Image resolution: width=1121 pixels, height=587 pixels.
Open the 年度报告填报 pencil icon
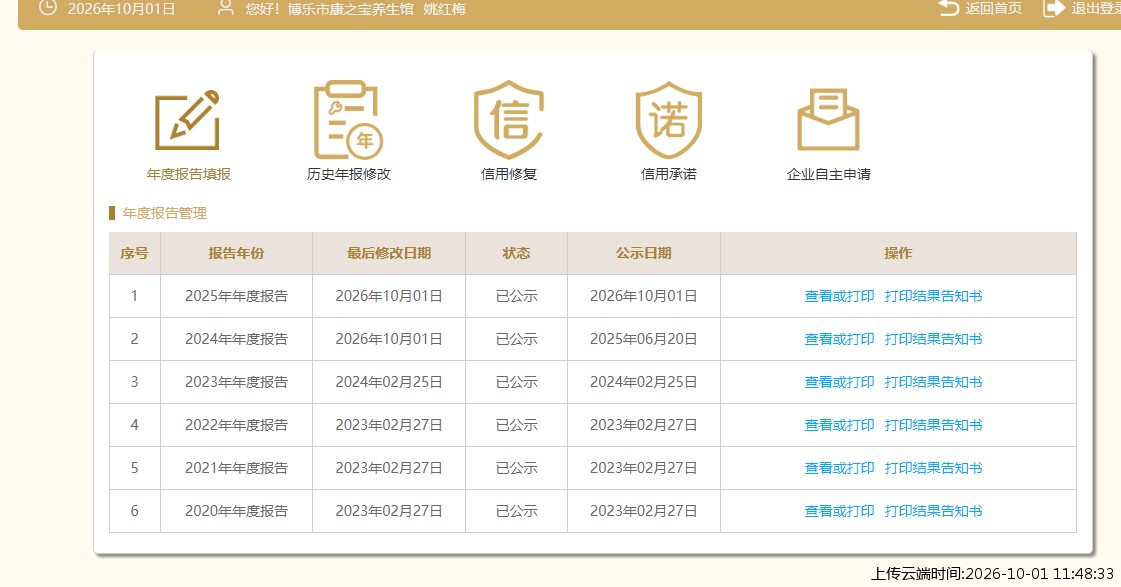(187, 120)
